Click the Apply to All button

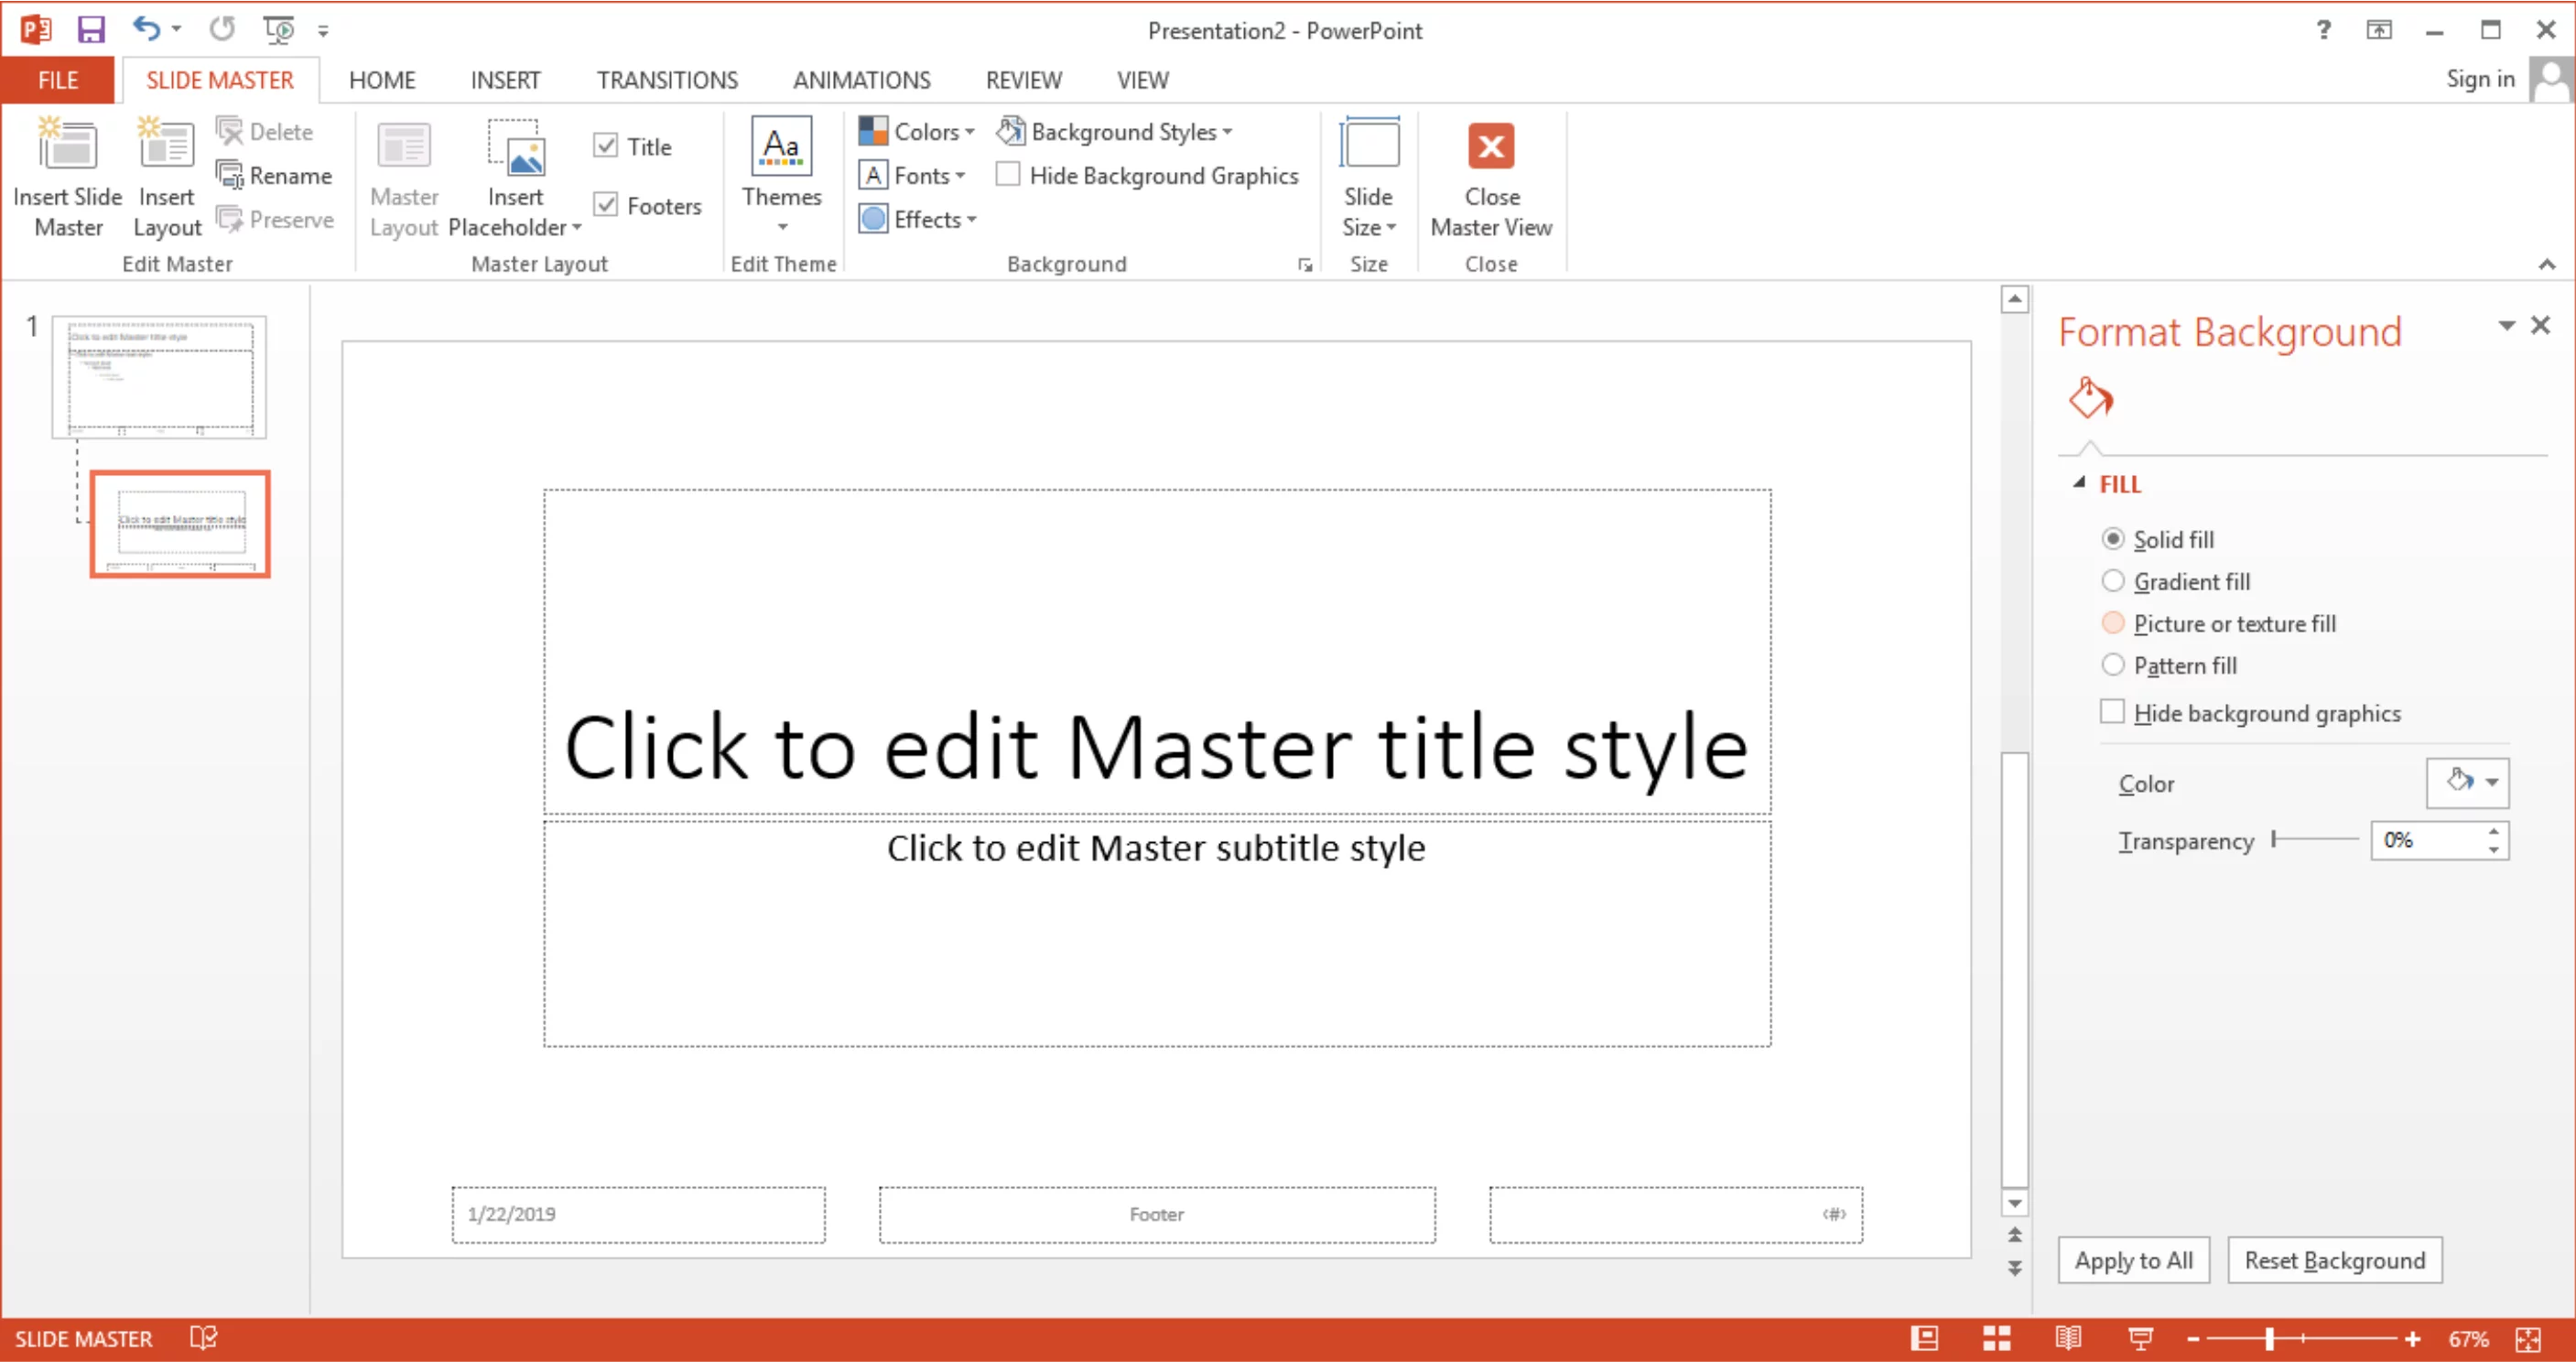(2133, 1259)
